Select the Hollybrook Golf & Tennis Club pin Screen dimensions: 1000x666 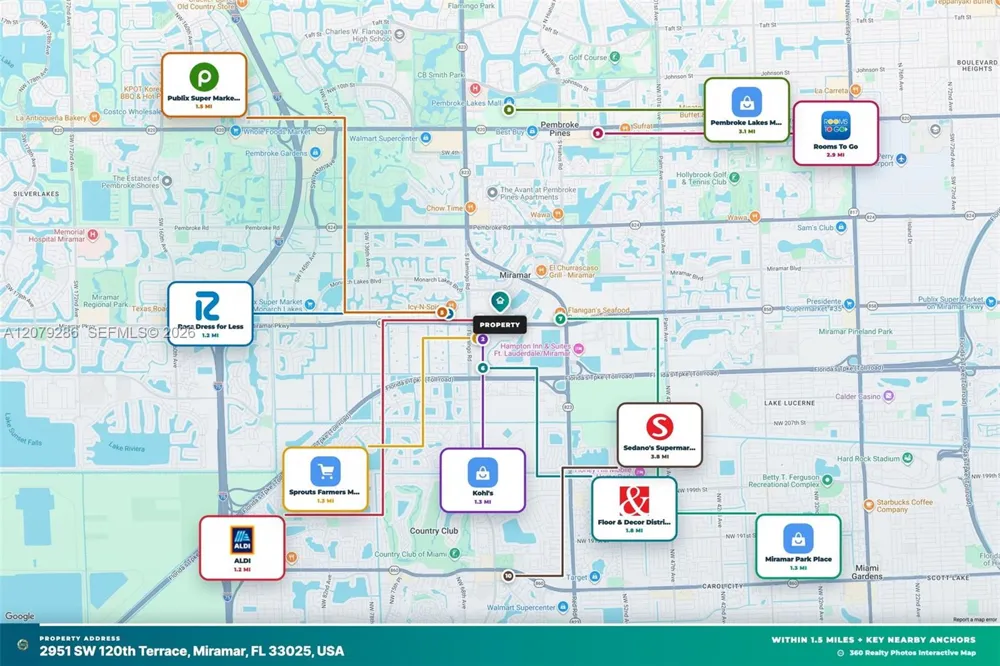coord(734,177)
